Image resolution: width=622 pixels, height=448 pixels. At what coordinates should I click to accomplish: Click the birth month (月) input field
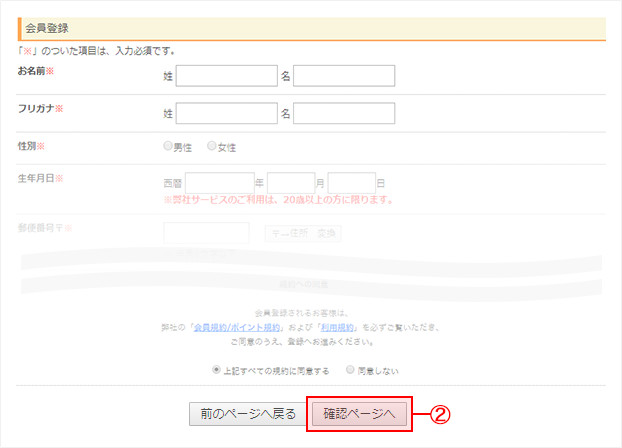tap(291, 183)
